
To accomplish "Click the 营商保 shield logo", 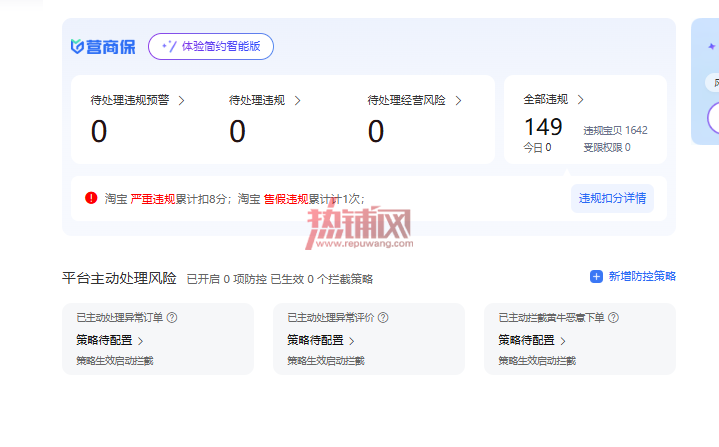I will coord(77,46).
